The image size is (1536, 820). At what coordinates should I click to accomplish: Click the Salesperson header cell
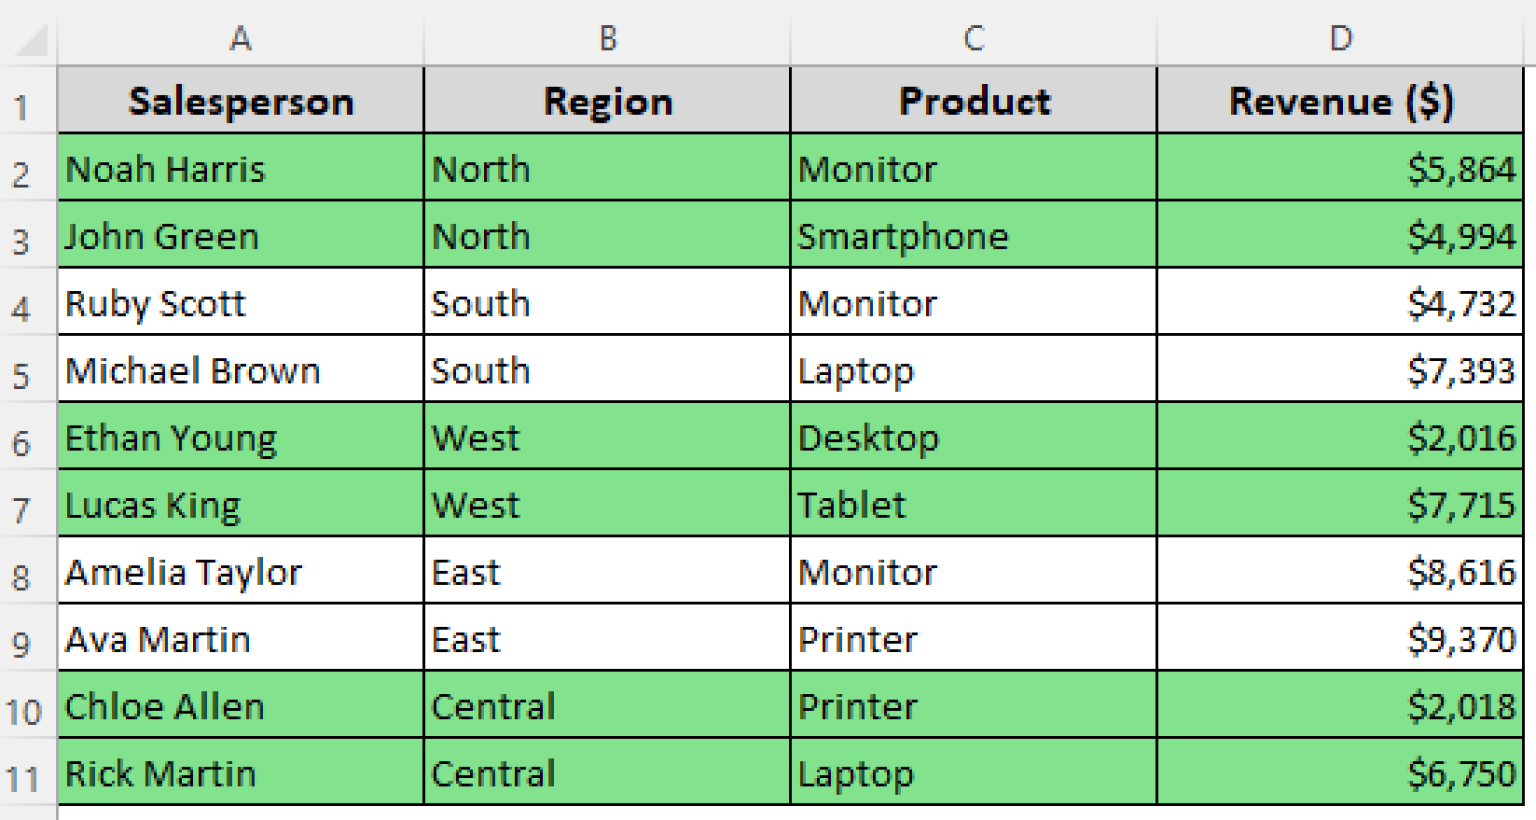[x=240, y=100]
